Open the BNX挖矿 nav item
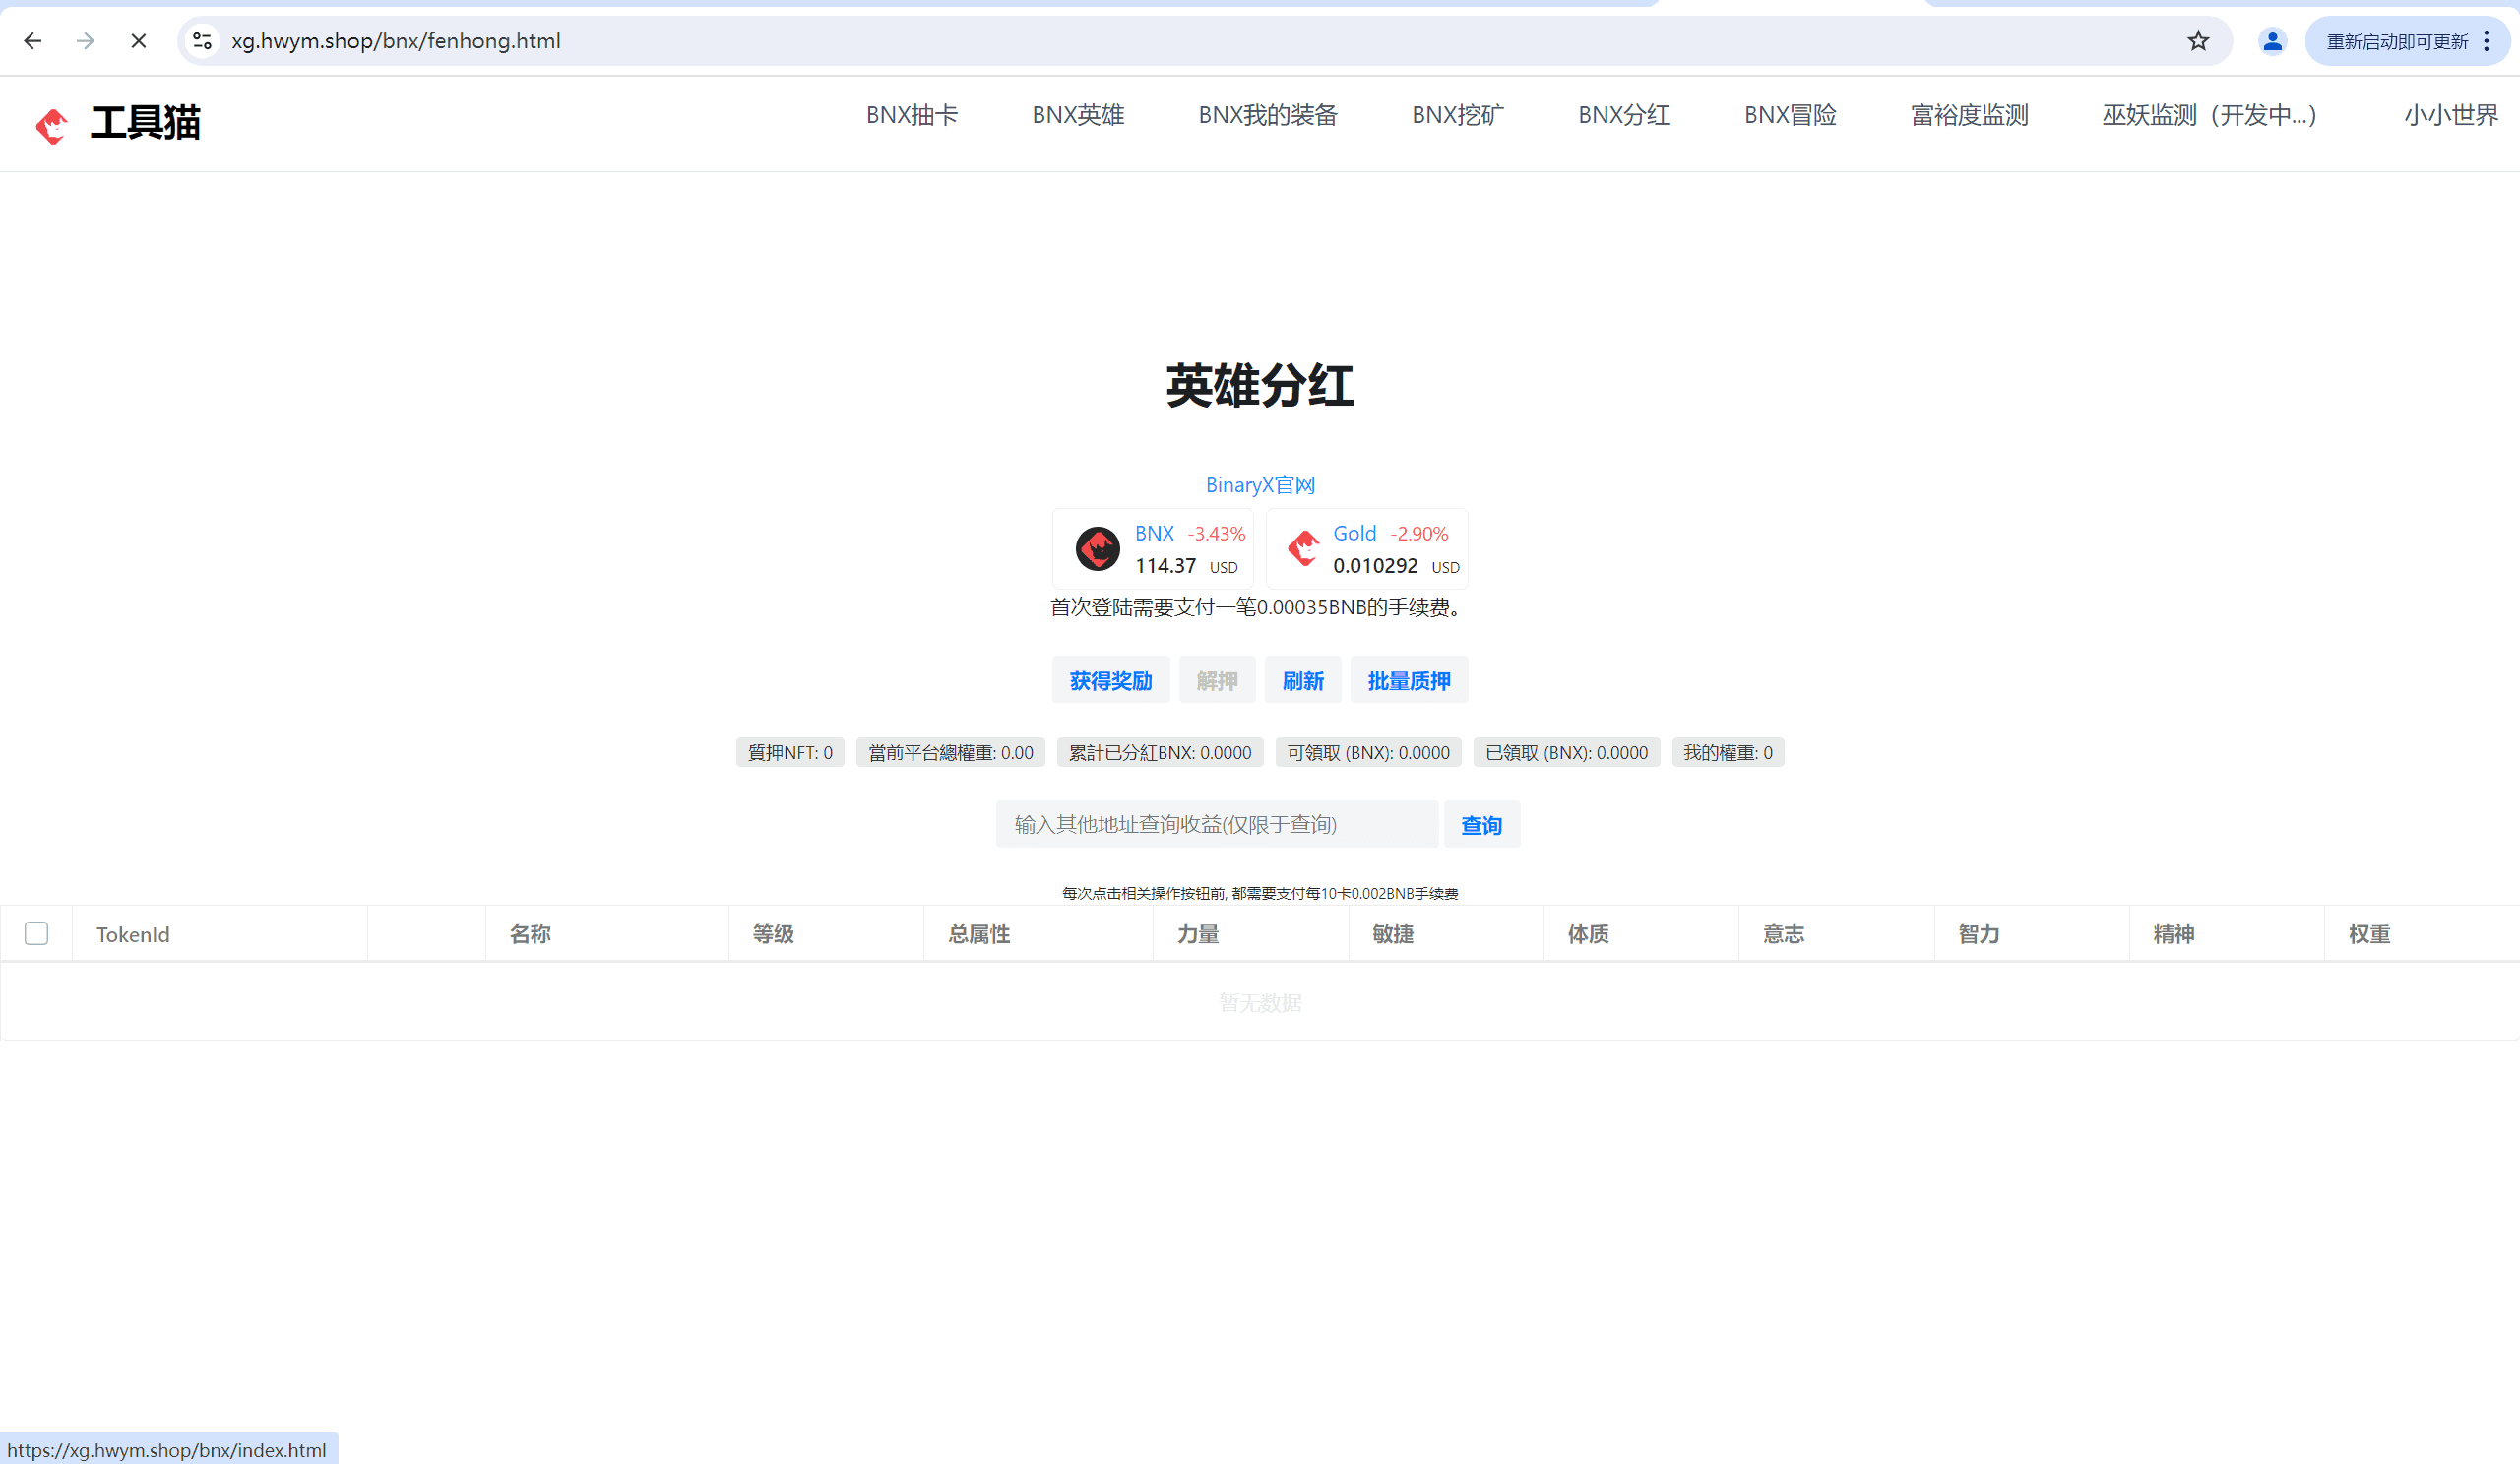 (x=1457, y=116)
